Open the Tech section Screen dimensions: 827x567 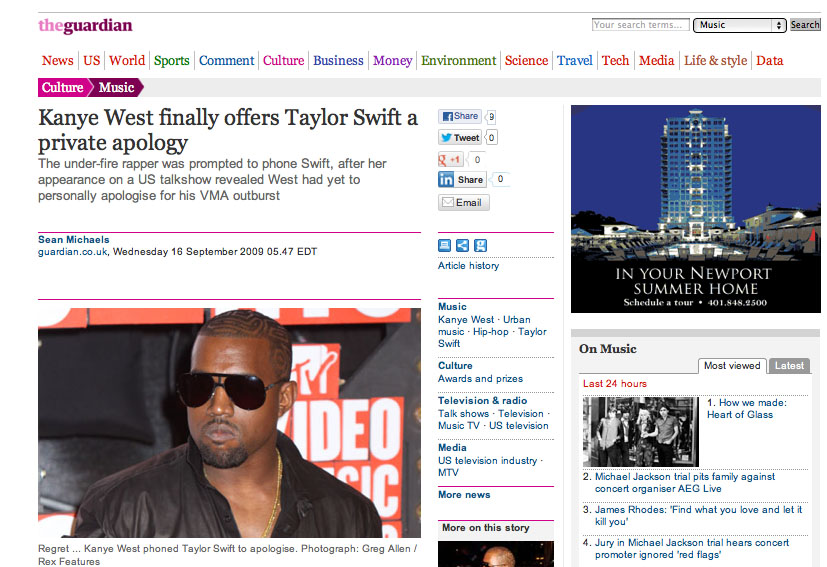(x=616, y=61)
